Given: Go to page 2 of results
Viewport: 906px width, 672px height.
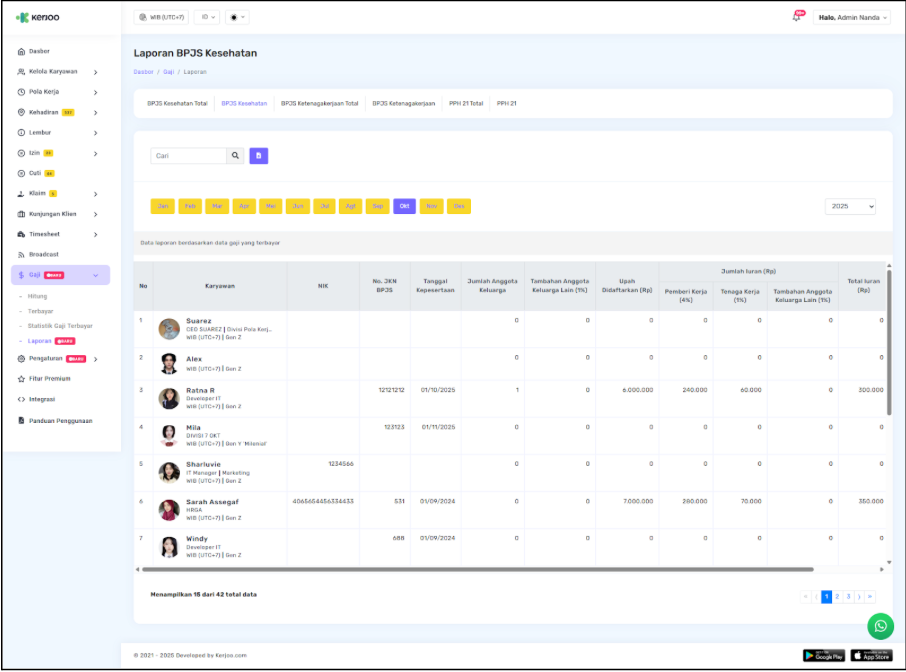Looking at the screenshot, I should [x=838, y=596].
